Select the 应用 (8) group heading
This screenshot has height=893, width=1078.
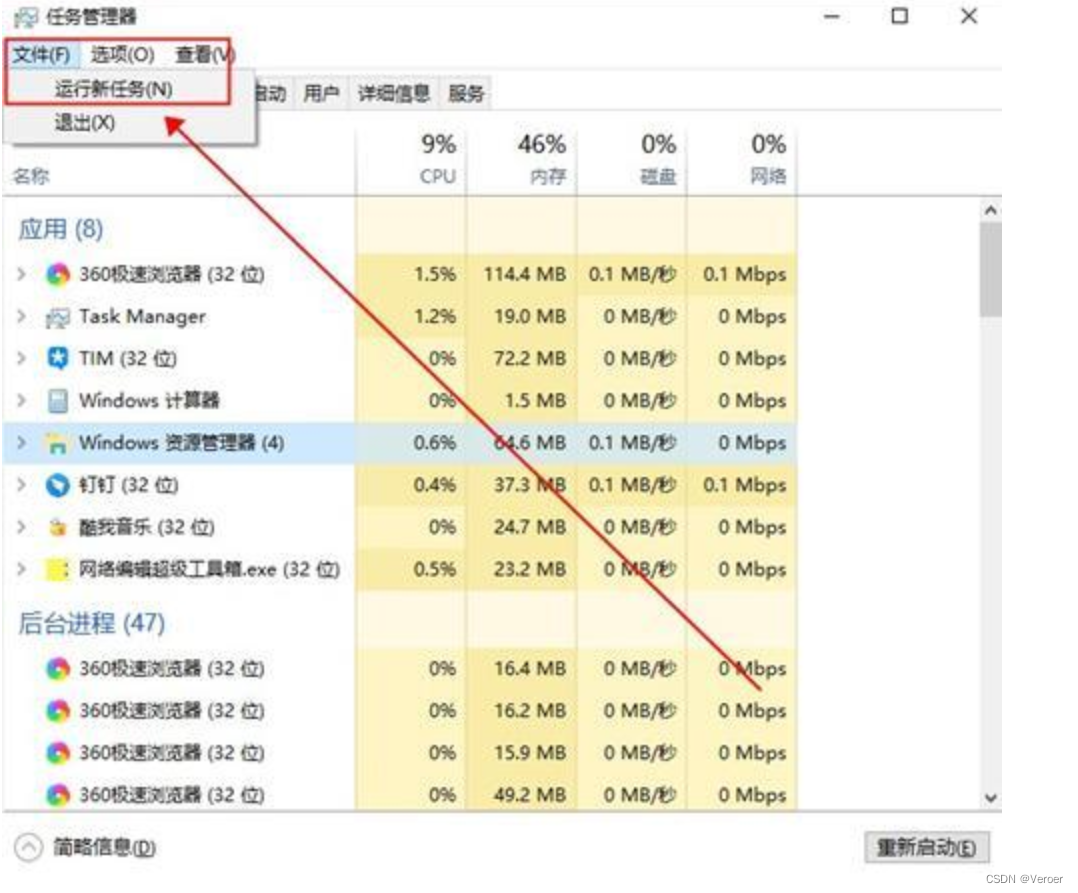pyautogui.click(x=60, y=230)
